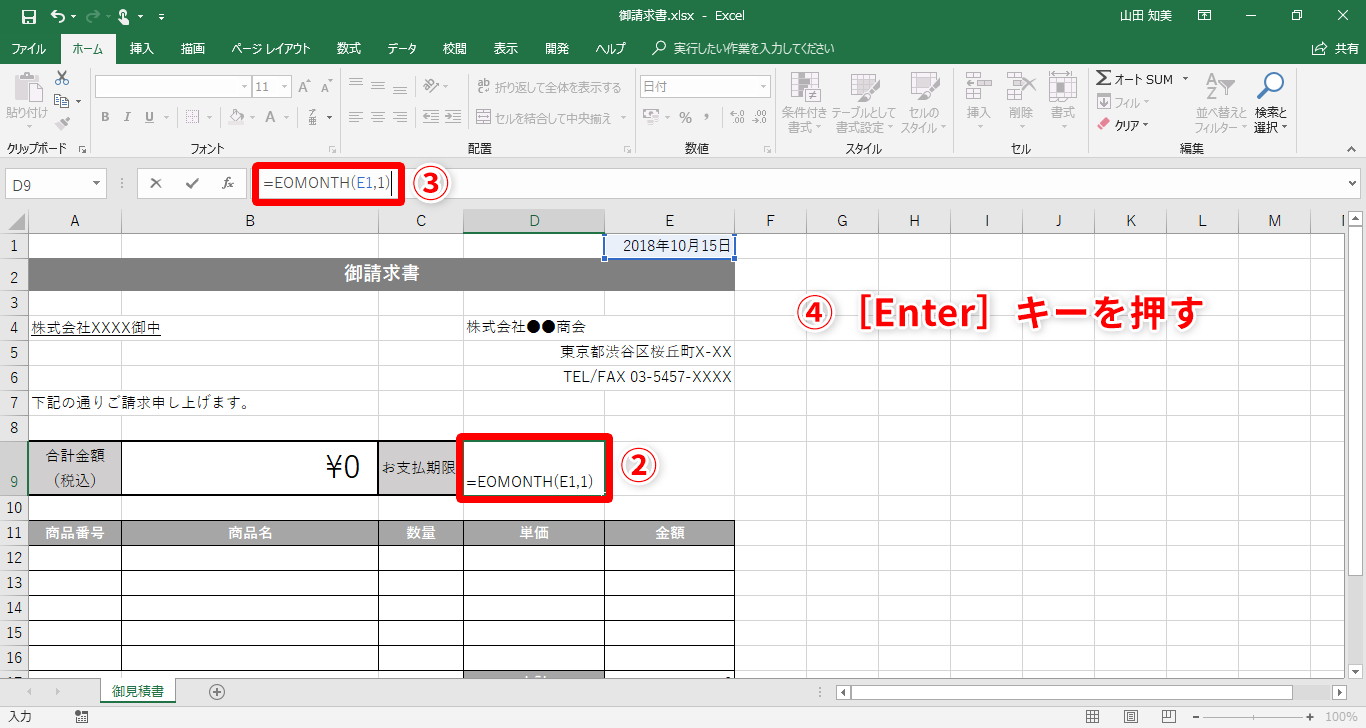The height and width of the screenshot is (728, 1366).
Task: Select column D header
Action: pyautogui.click(x=534, y=221)
